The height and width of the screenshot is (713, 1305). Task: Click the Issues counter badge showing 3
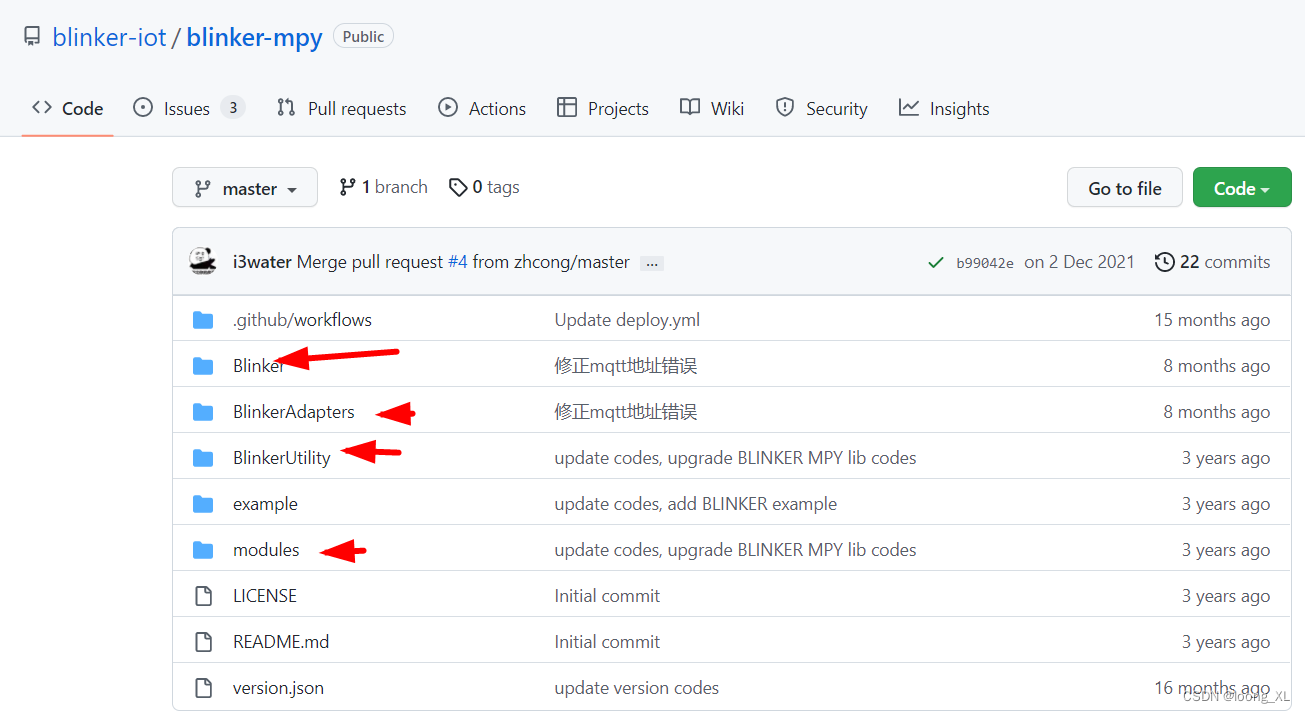point(233,107)
